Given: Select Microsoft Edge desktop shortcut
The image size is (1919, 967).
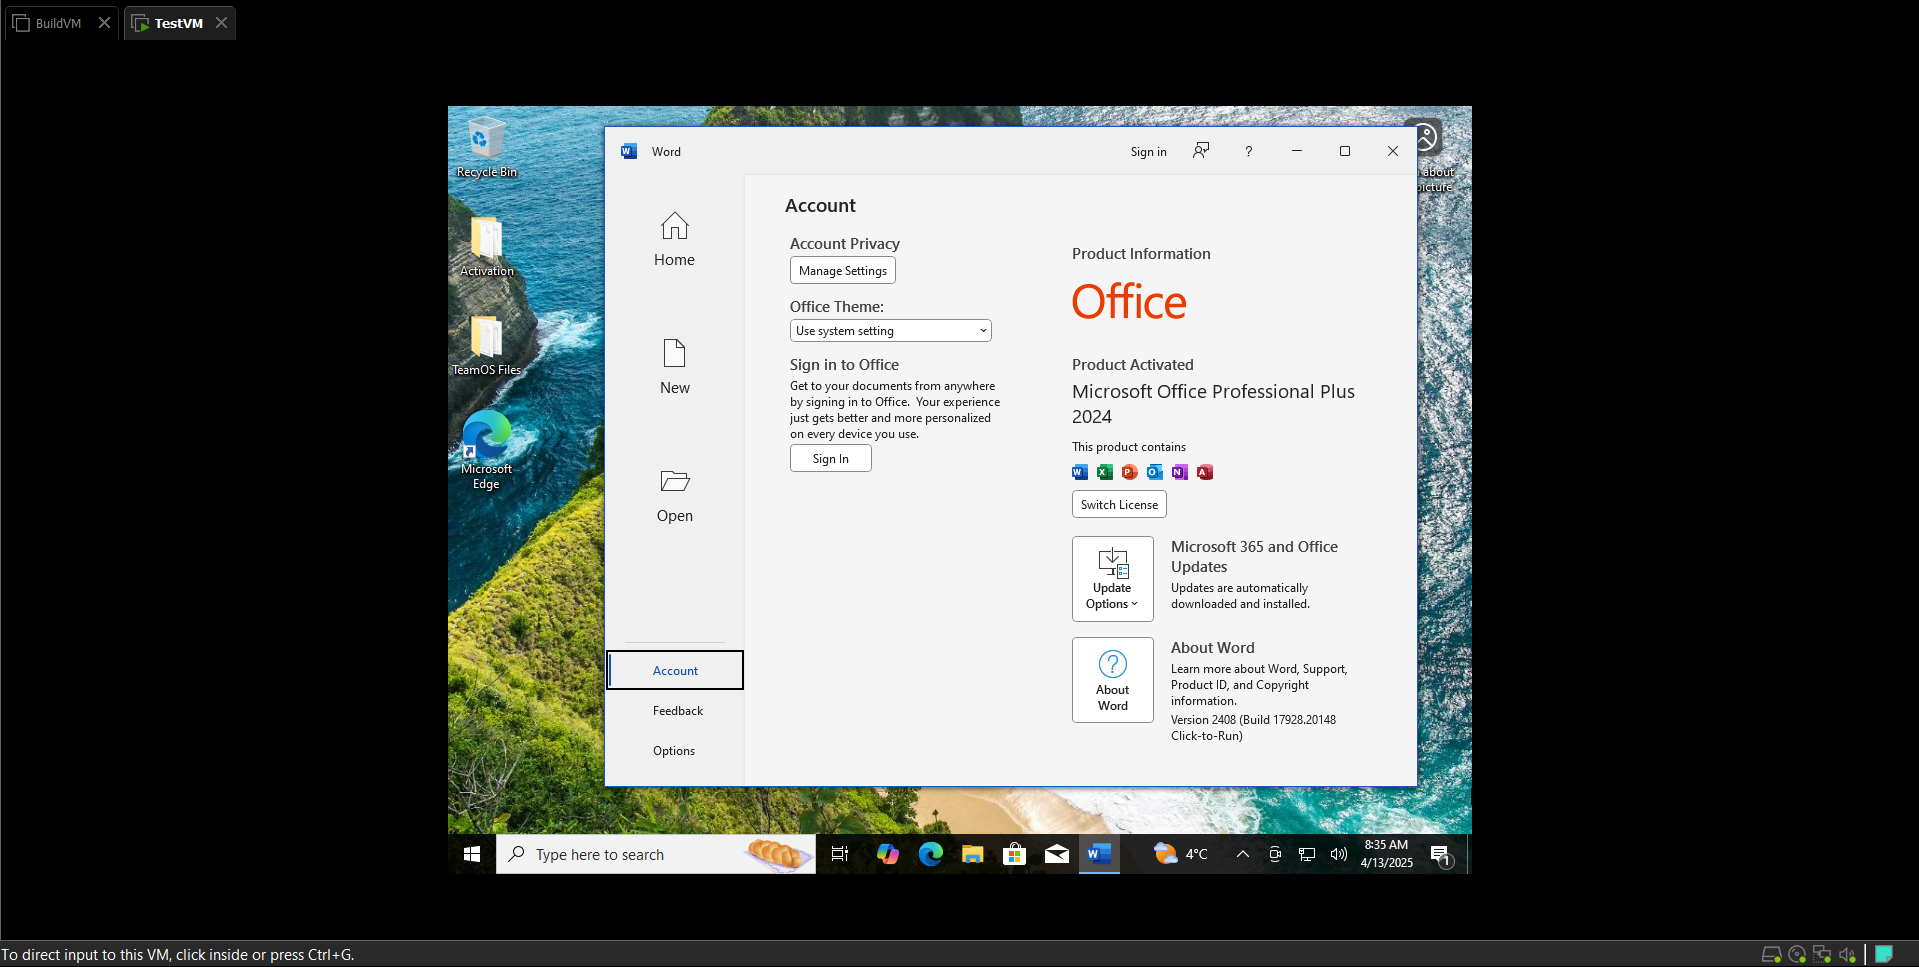Looking at the screenshot, I should (487, 450).
